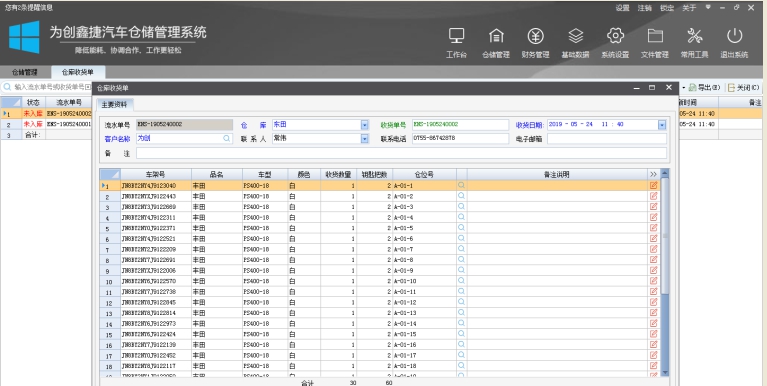This screenshot has width=767, height=386.
Task: Open the 收货日期 date dropdown
Action: (662, 125)
